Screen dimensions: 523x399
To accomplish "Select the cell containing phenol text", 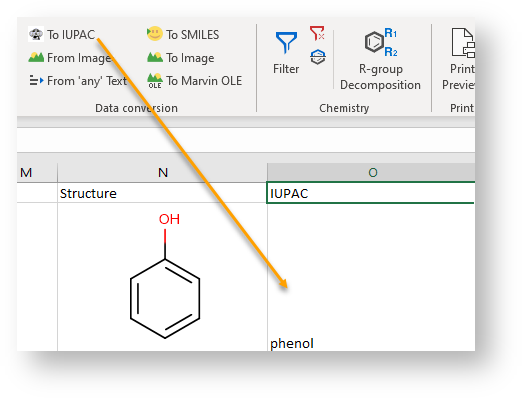I will (x=371, y=277).
